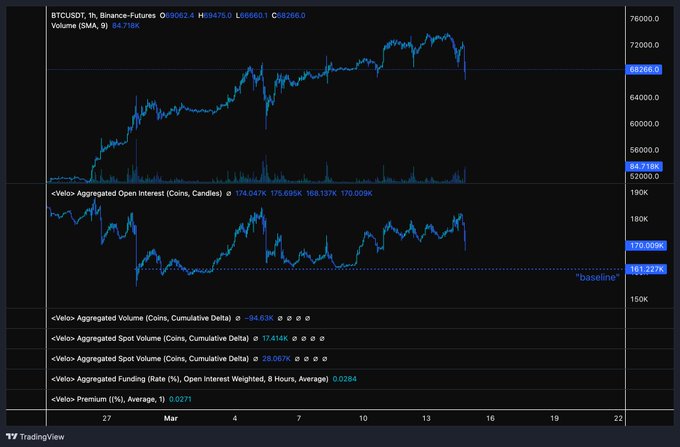The image size is (680, 447).
Task: Click the spot delta value 28.067K
Action: (x=276, y=359)
